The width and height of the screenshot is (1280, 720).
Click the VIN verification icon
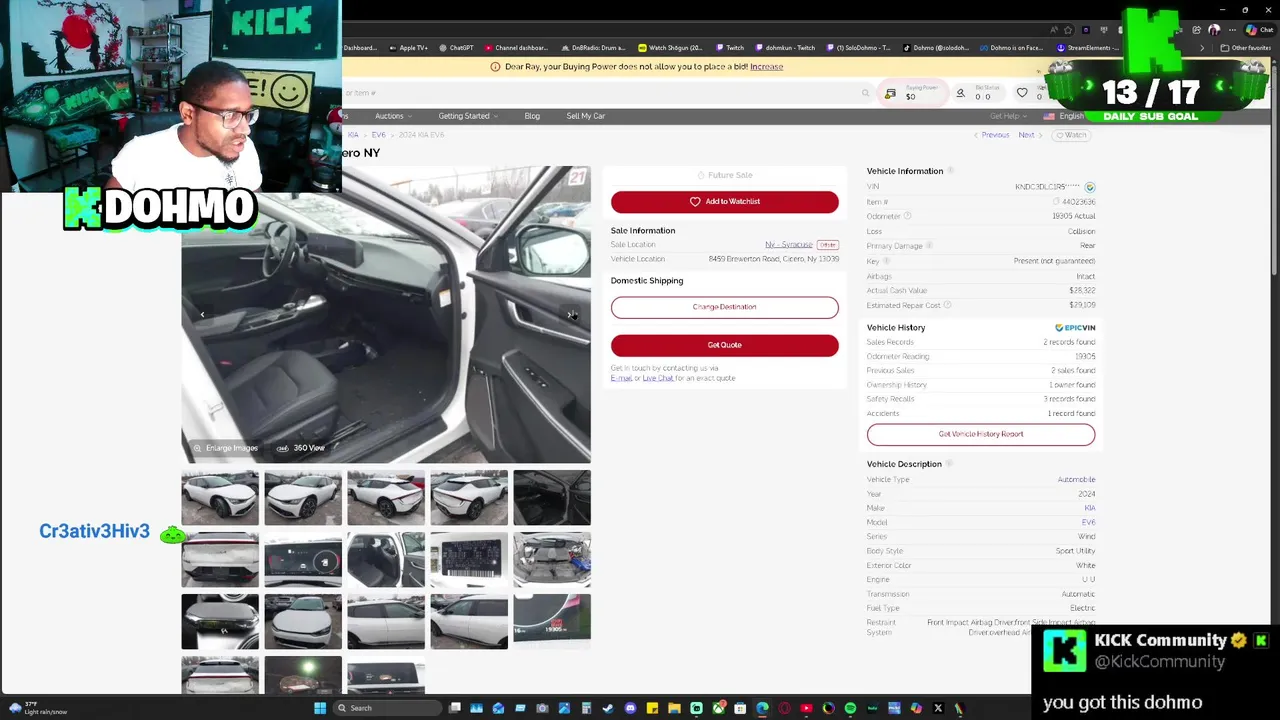click(x=1090, y=187)
